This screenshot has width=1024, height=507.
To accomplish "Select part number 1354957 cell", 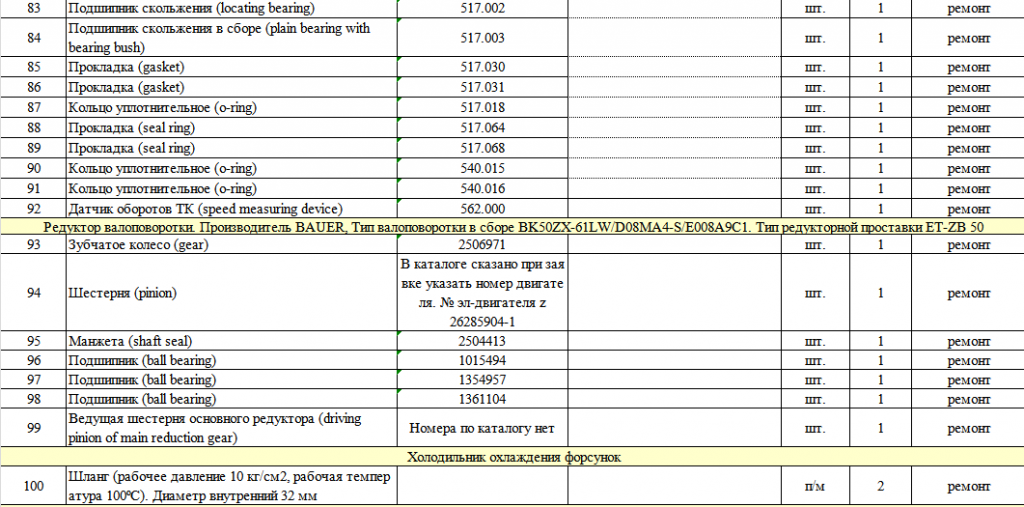I will coord(482,380).
